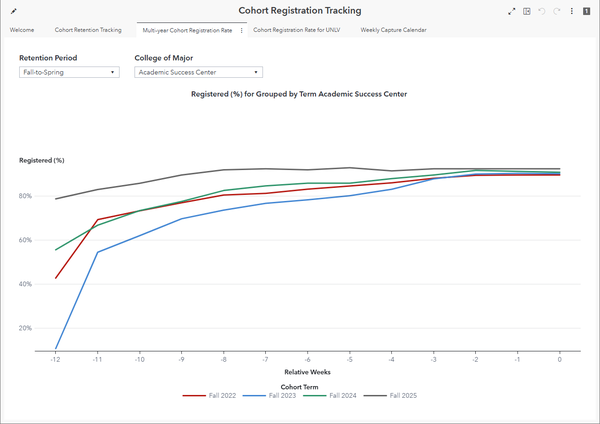The width and height of the screenshot is (600, 424).
Task: Click the edit pencil icon
Action: [13, 11]
